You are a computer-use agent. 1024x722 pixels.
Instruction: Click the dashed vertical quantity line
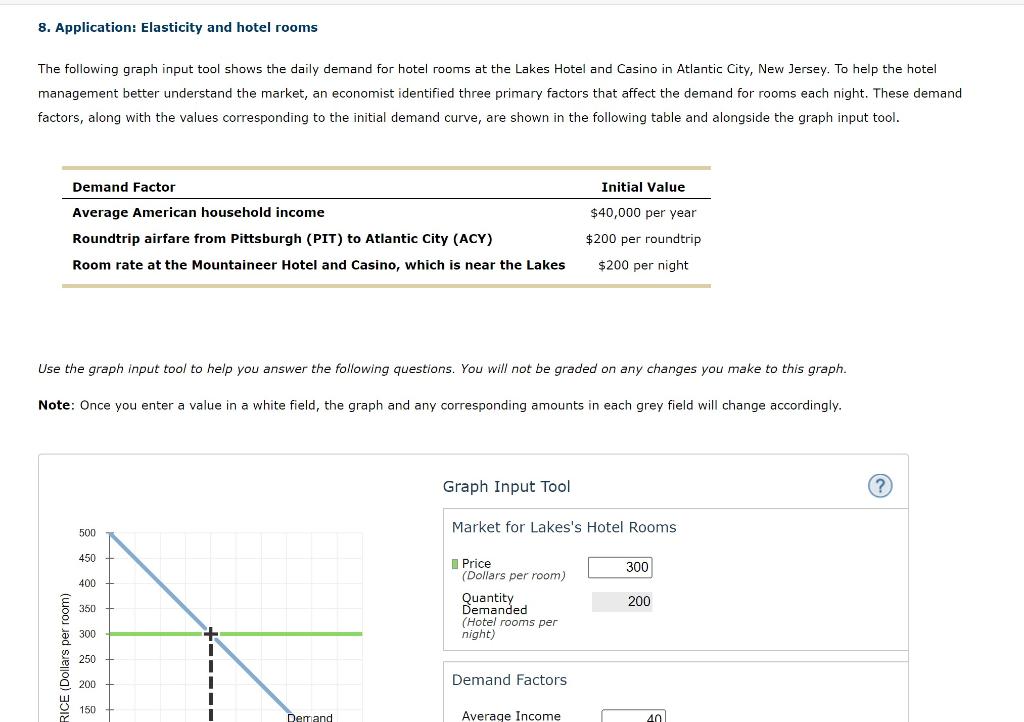[210, 680]
